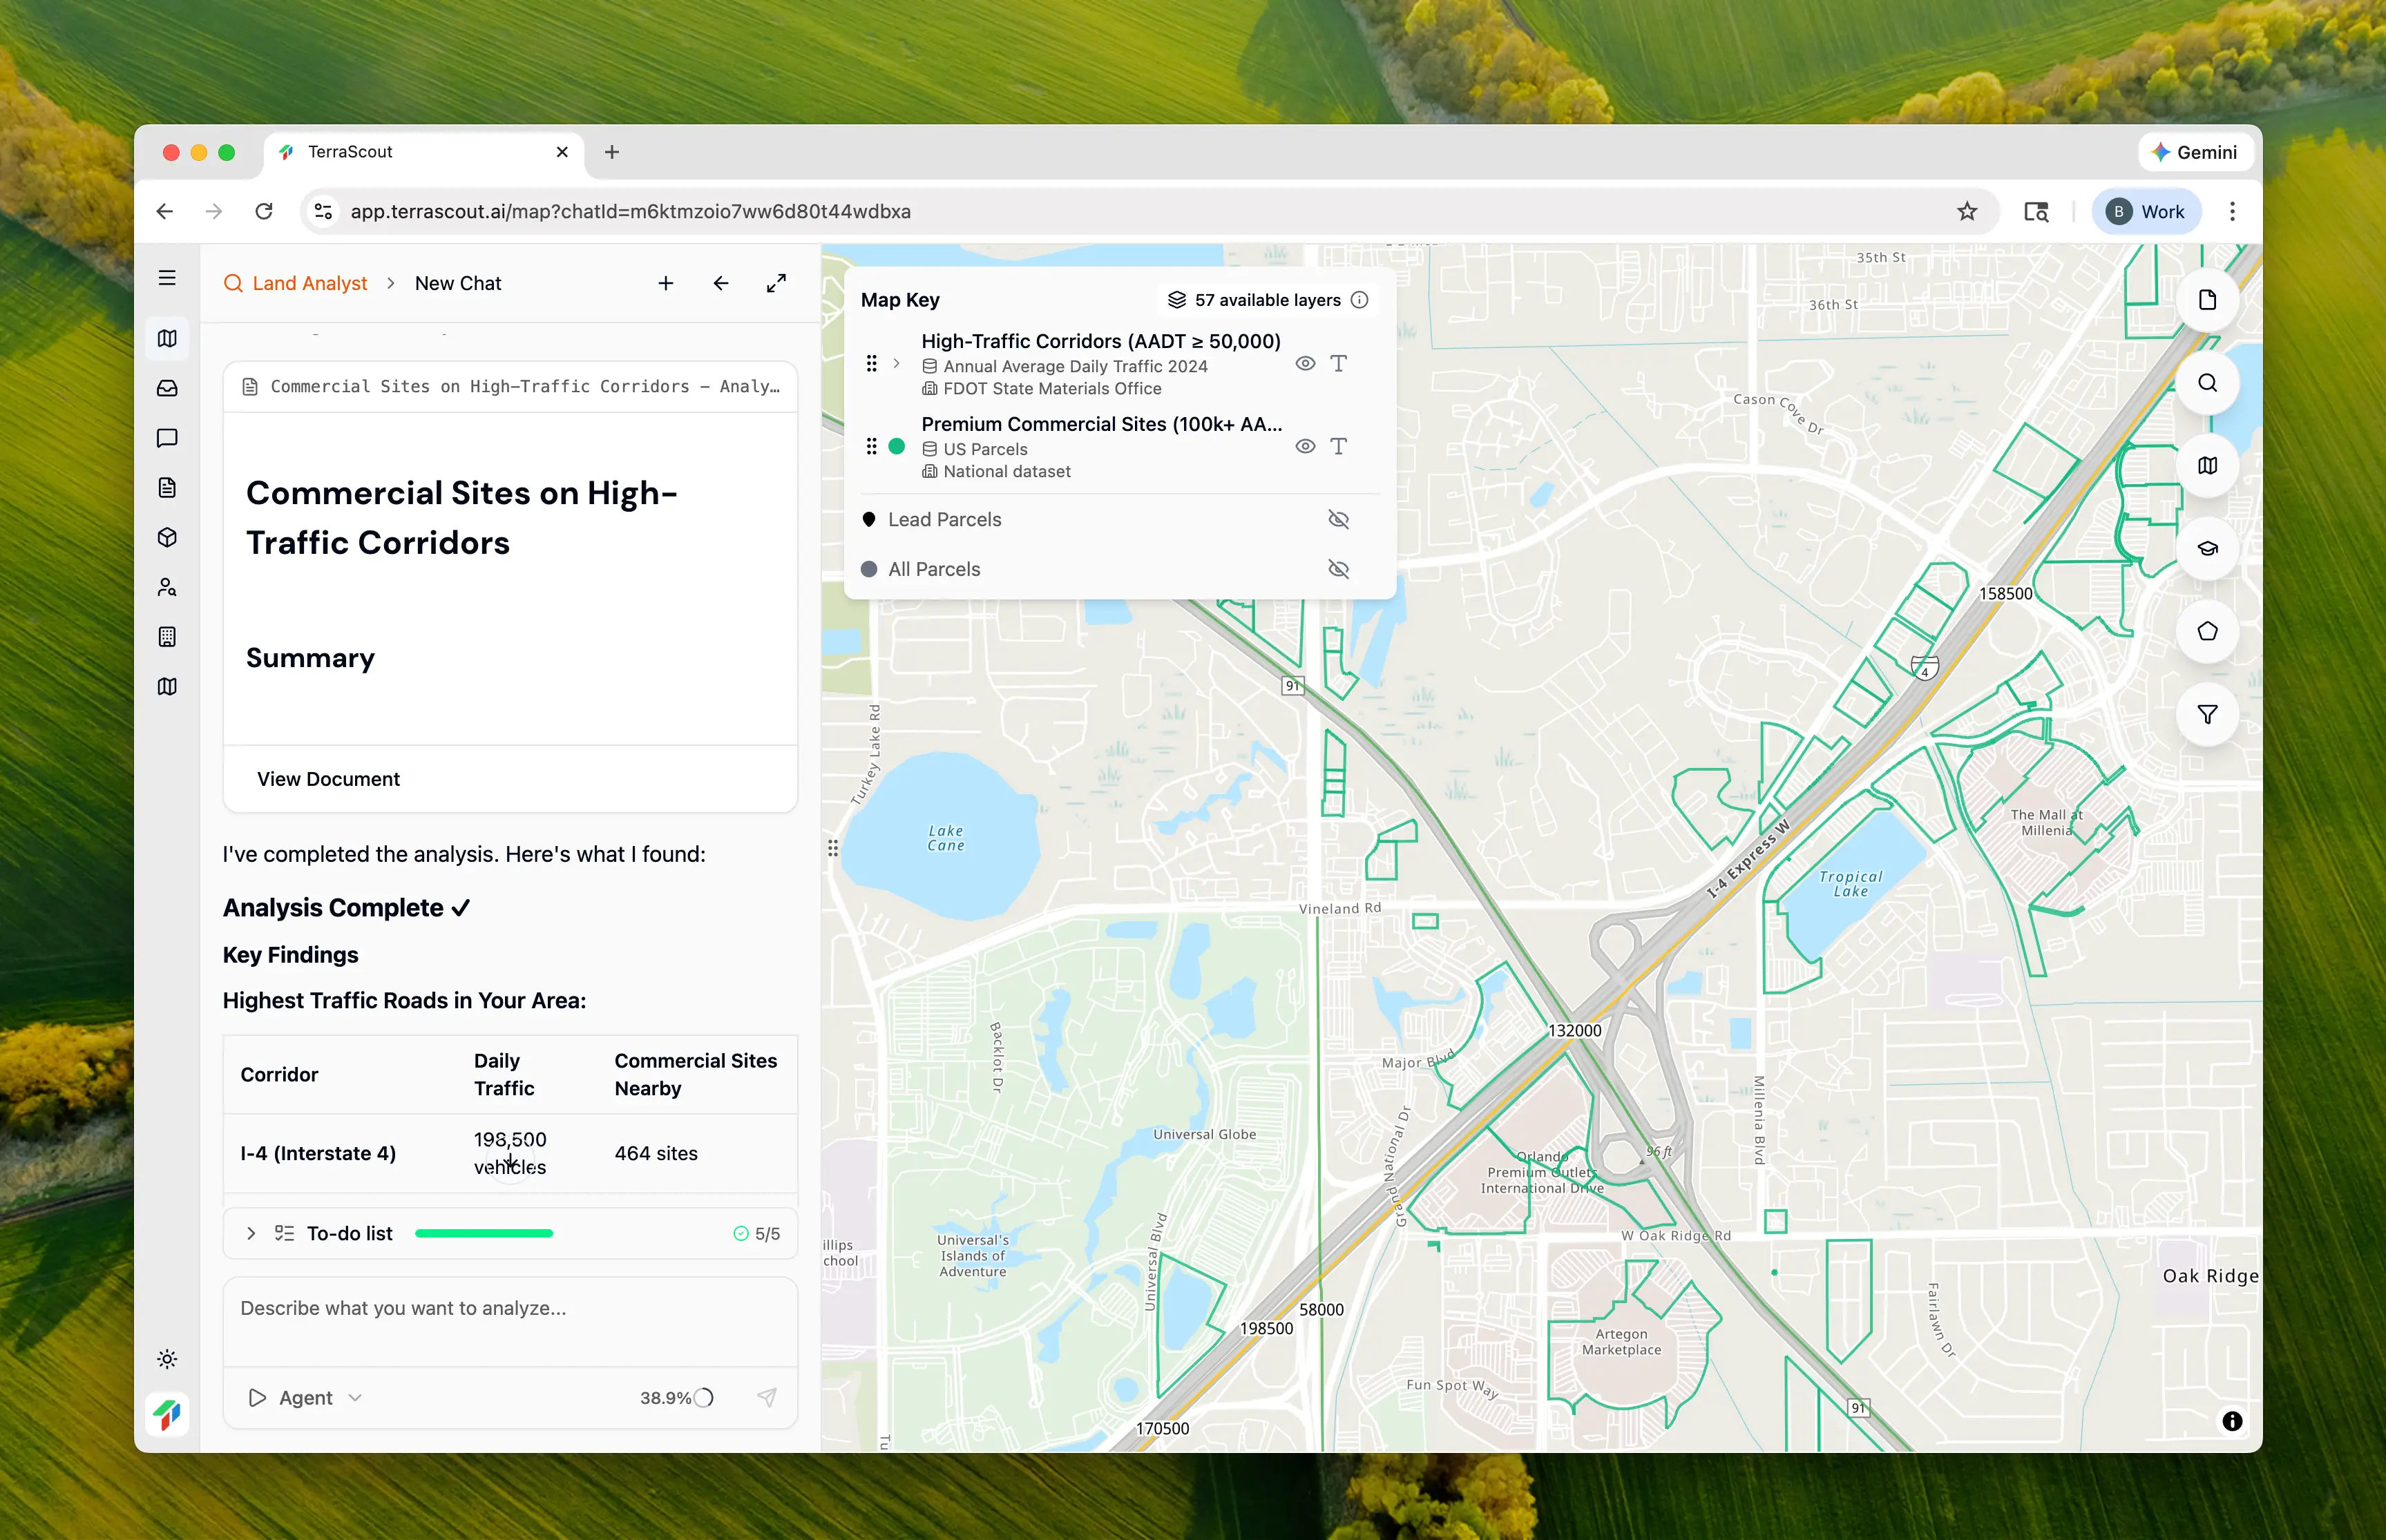Click the filter funnel icon on map
The image size is (2386, 1540).
click(2207, 715)
